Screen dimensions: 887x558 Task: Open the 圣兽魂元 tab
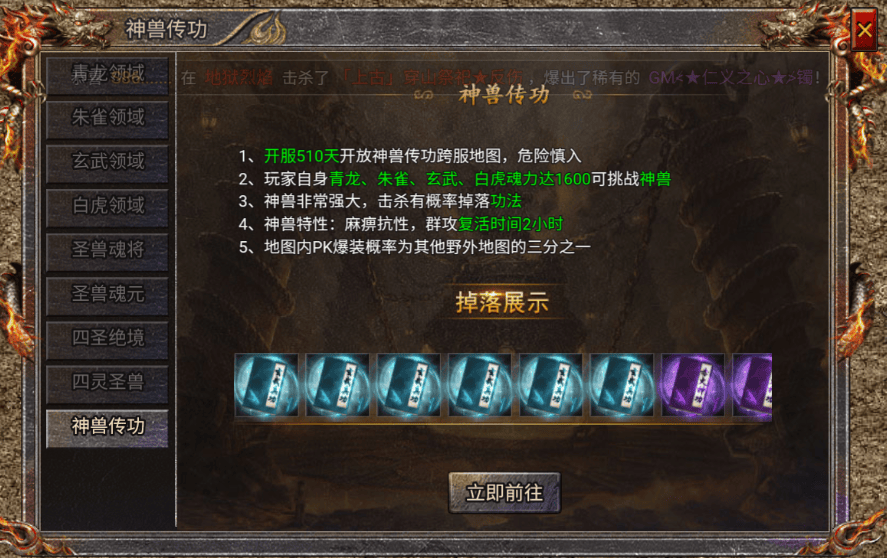click(107, 295)
